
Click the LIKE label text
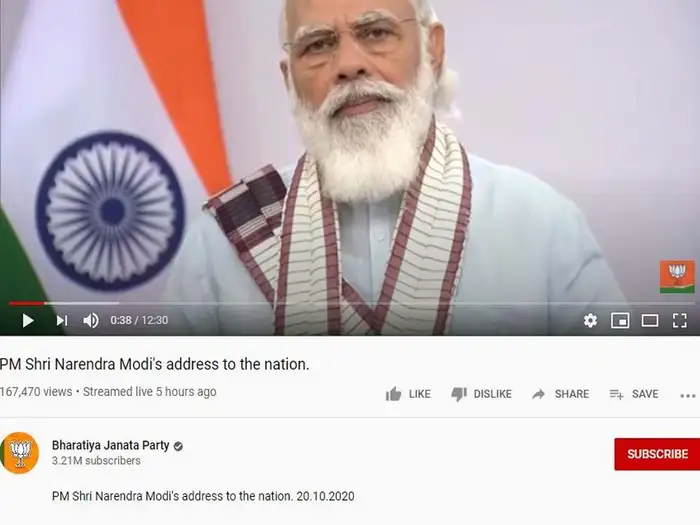coord(420,394)
